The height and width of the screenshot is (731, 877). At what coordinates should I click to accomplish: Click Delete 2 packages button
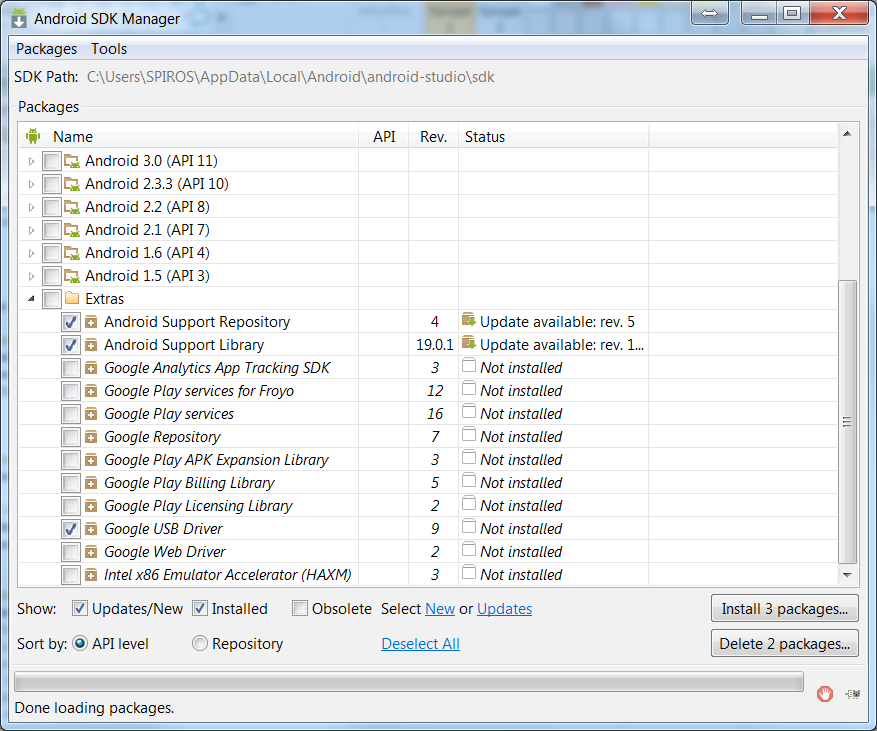(785, 644)
